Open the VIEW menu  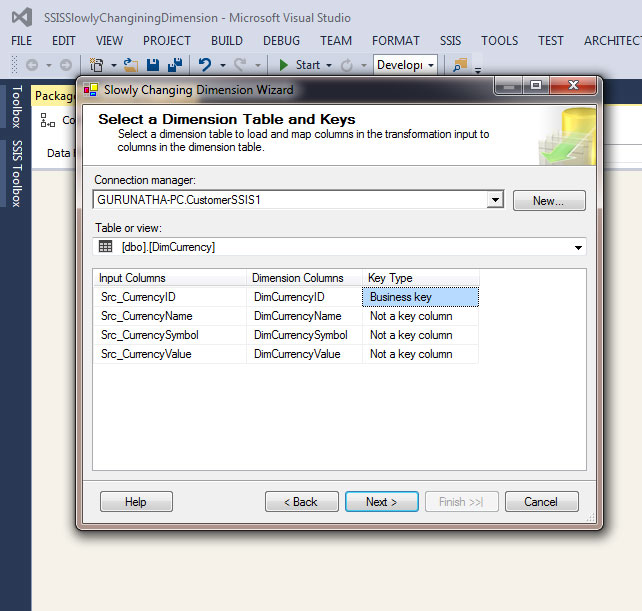(109, 41)
